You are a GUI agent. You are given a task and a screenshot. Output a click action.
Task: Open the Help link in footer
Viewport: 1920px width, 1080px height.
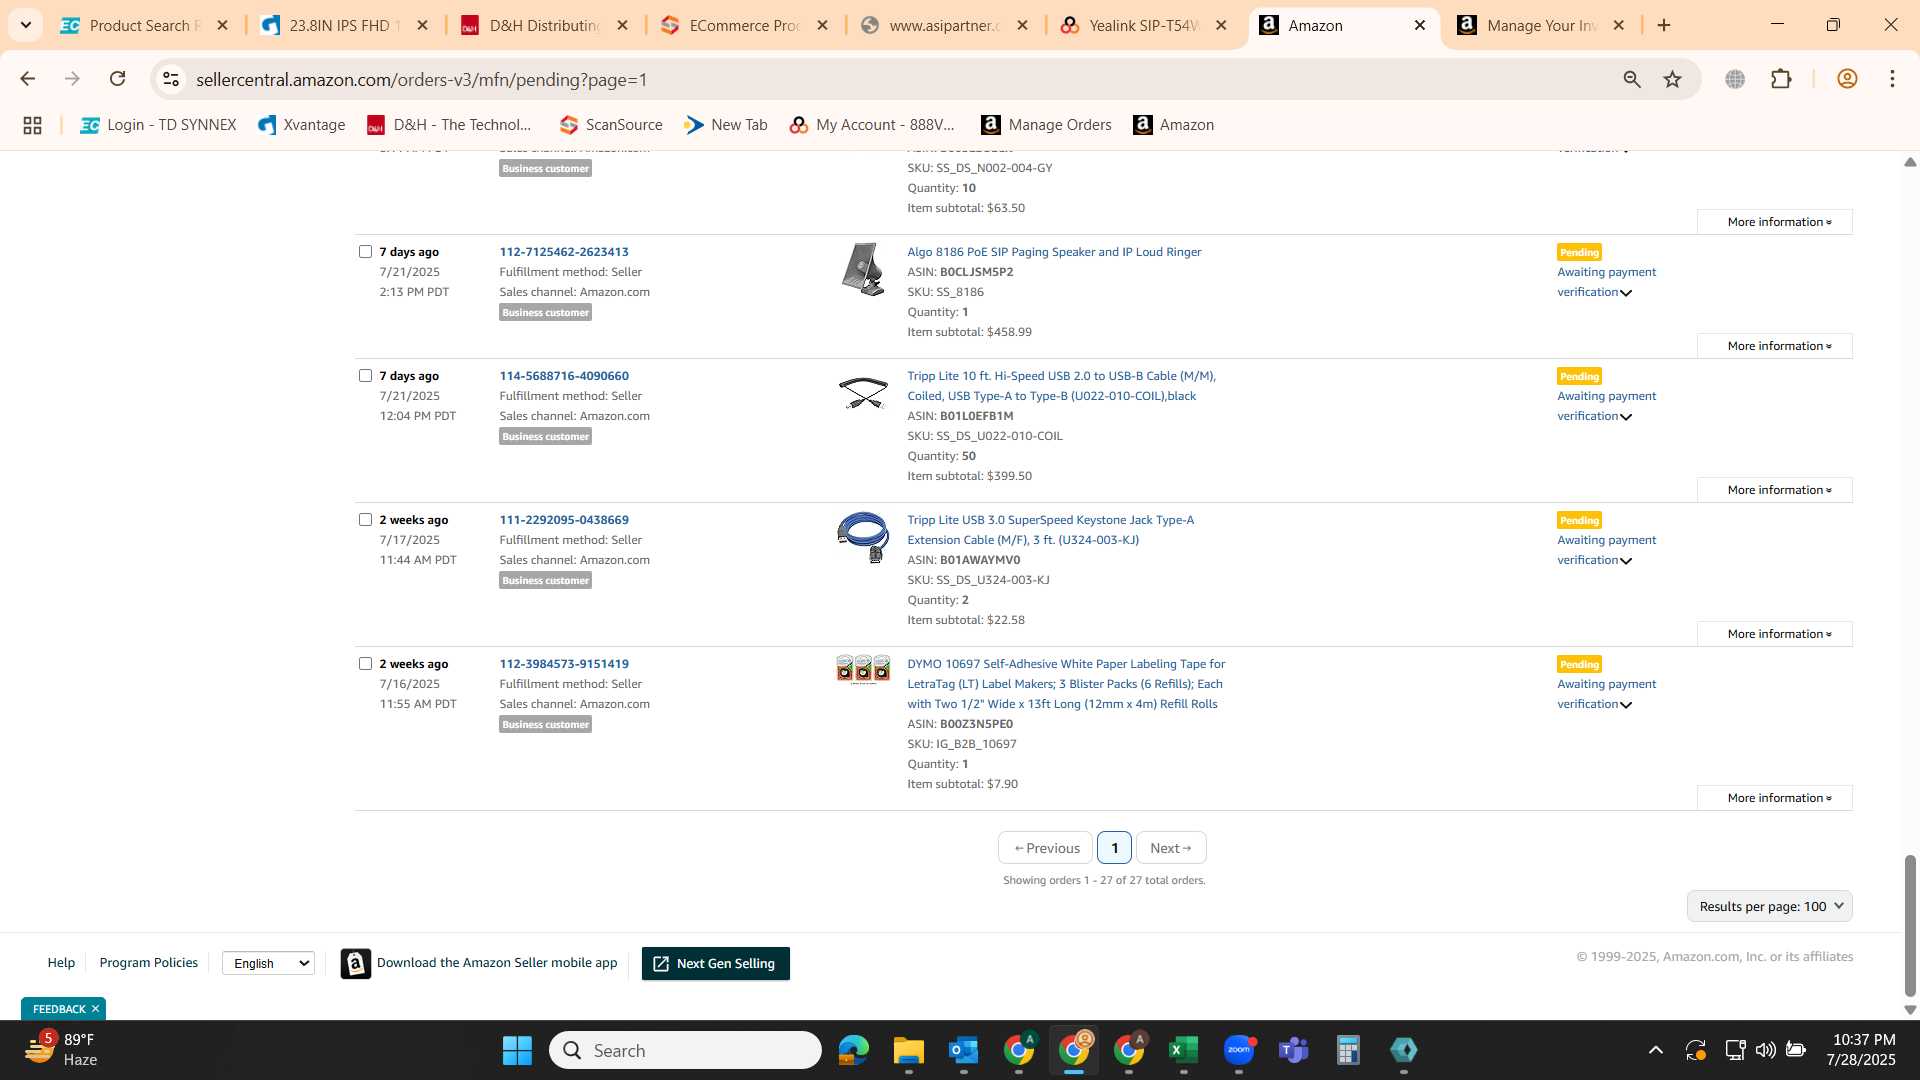point(61,963)
